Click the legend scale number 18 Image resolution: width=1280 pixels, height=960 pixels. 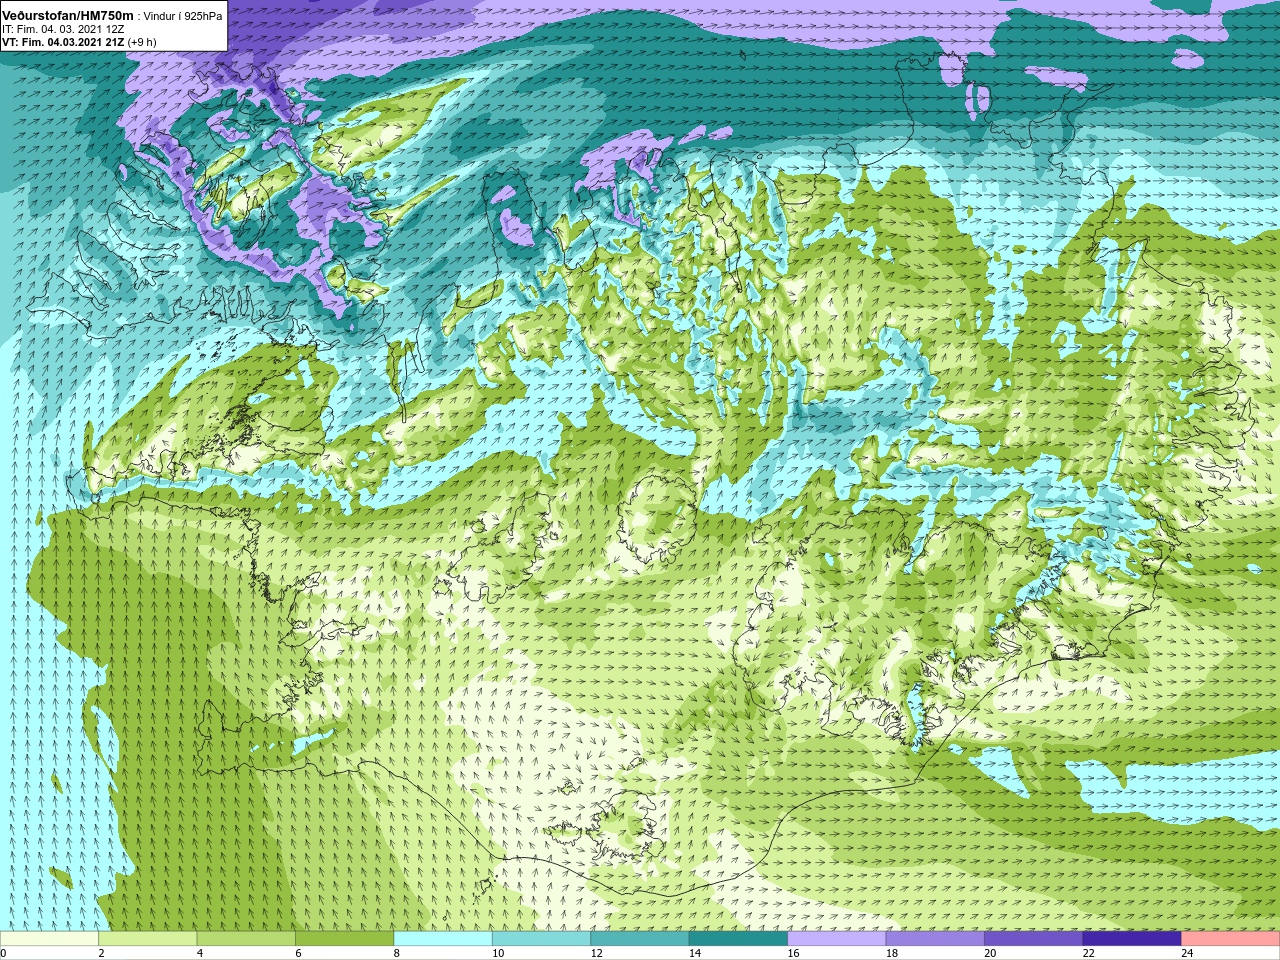[x=892, y=954]
